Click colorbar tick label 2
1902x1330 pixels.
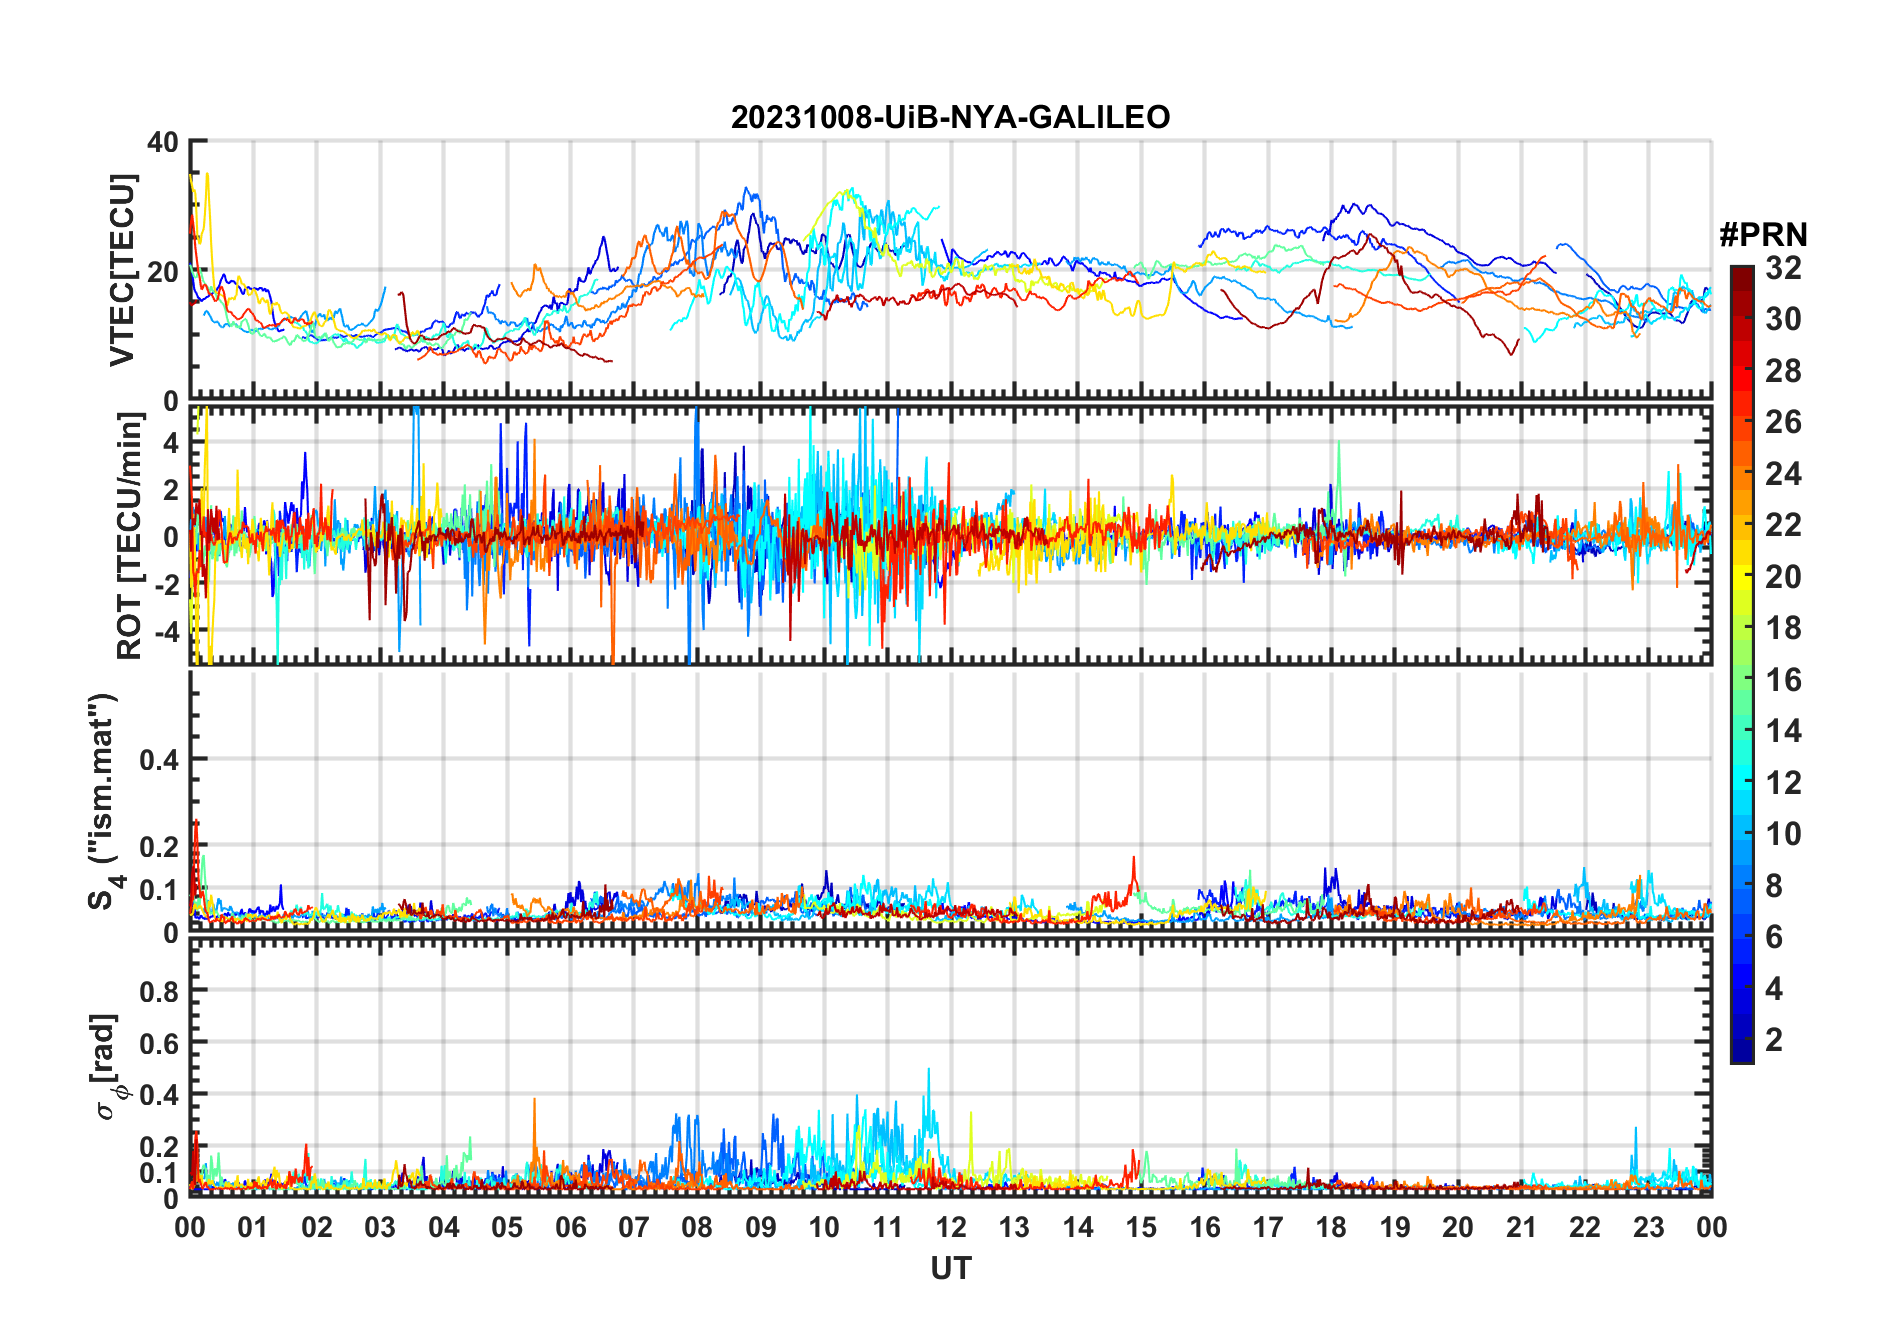coord(1774,1040)
